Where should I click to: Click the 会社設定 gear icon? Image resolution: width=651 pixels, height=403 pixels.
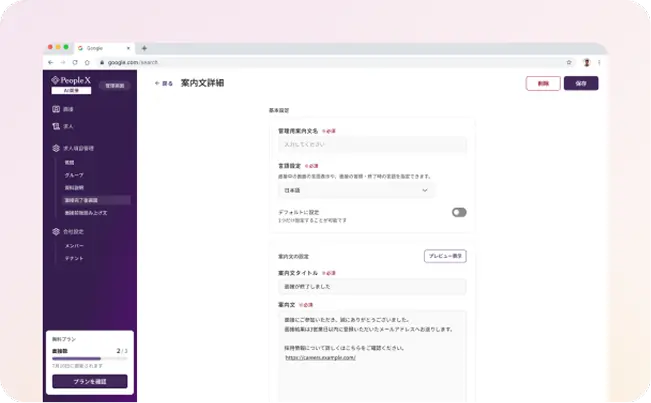tap(56, 231)
